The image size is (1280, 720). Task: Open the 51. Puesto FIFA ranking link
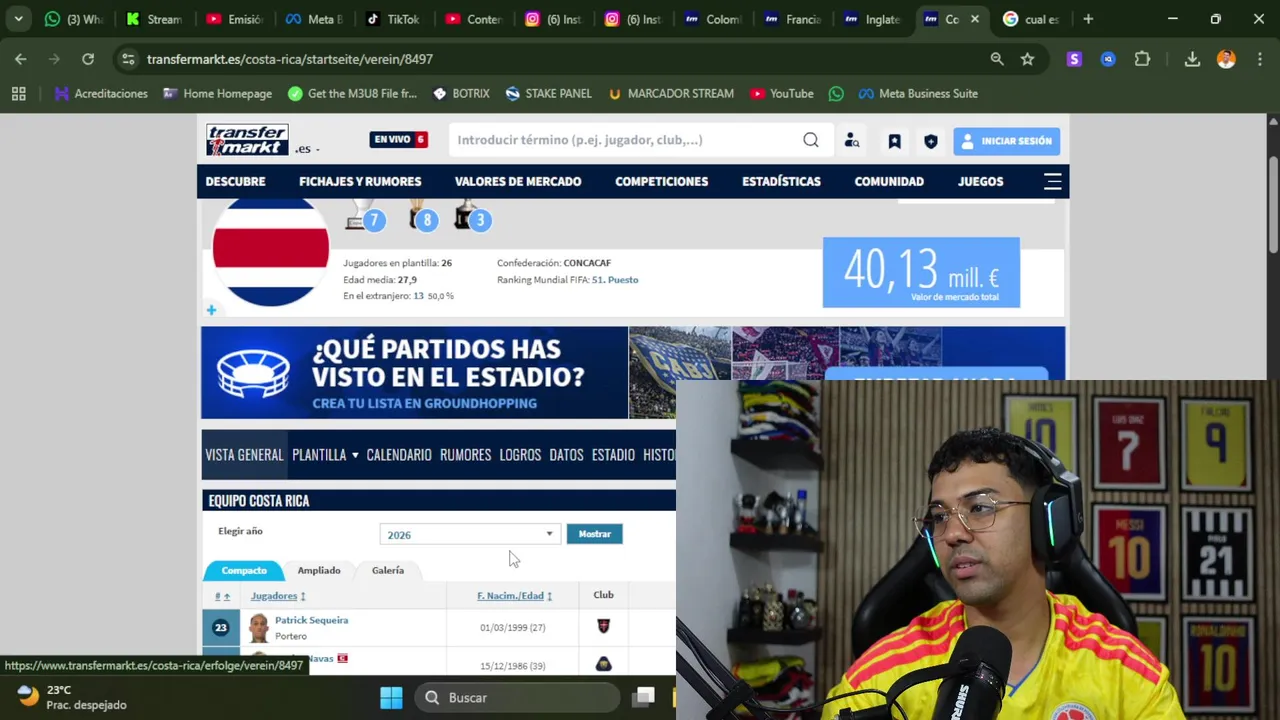pyautogui.click(x=615, y=280)
